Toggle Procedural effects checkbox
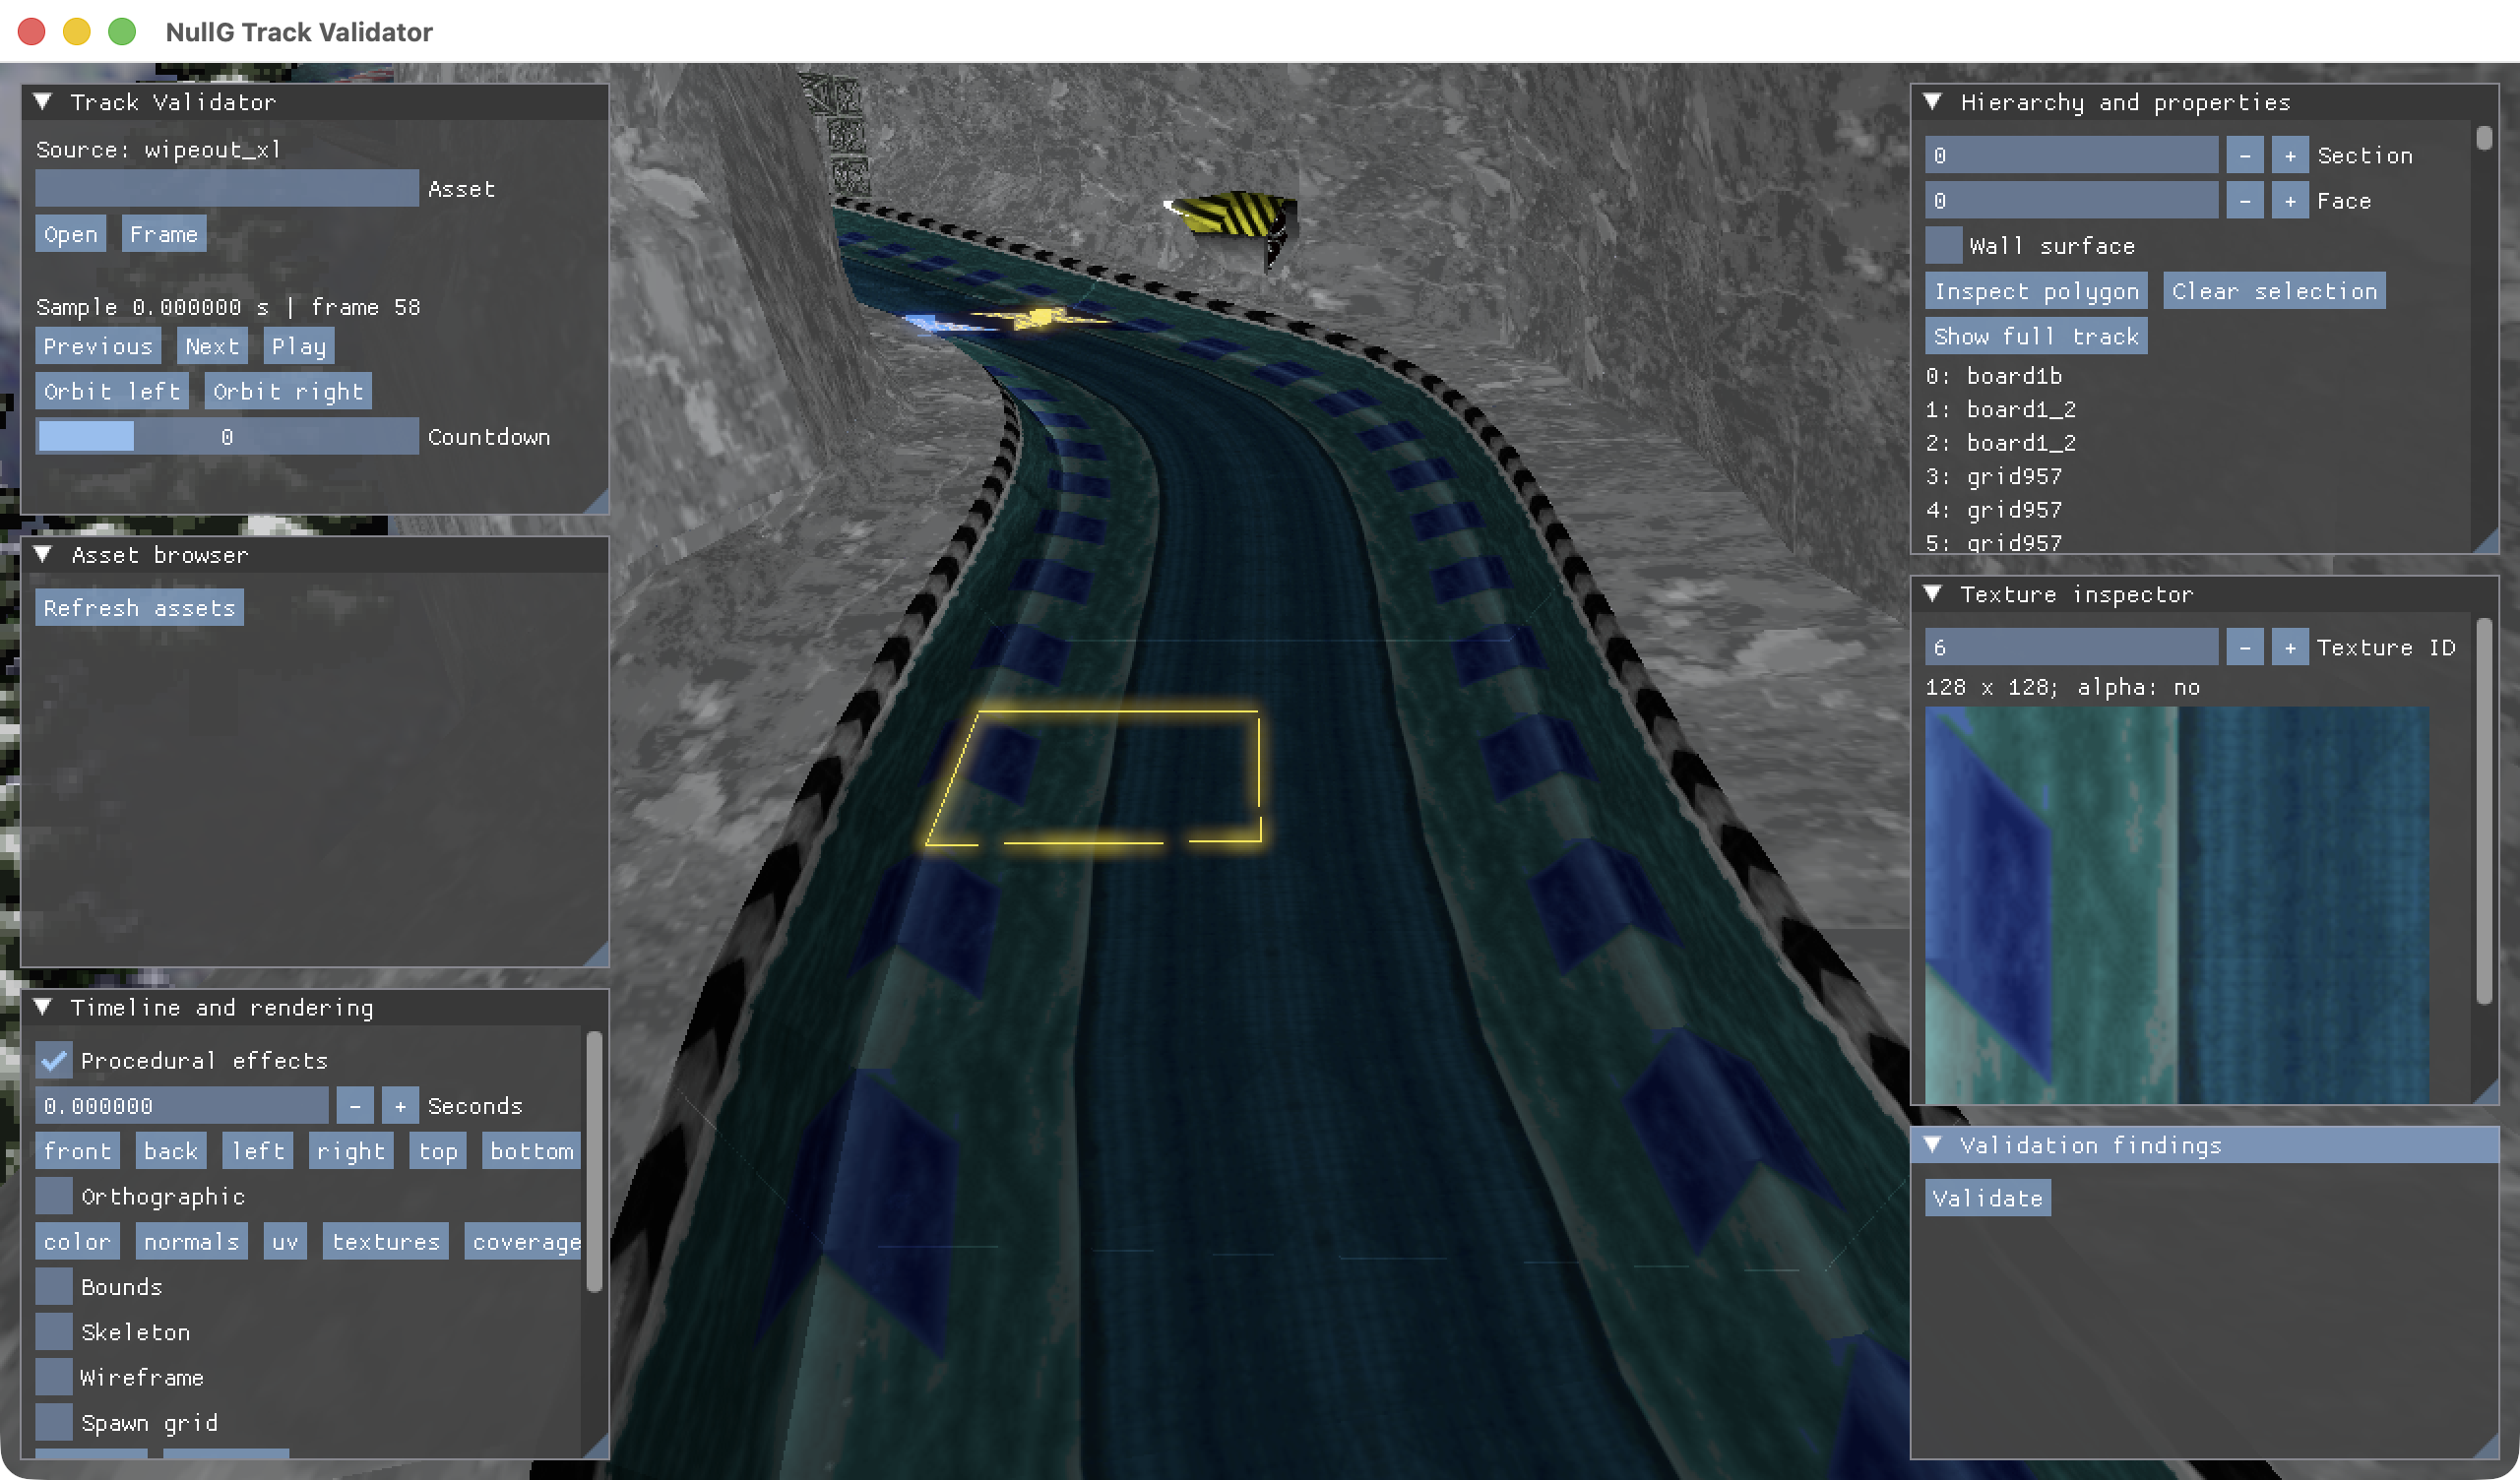The height and width of the screenshot is (1480, 2520). pos(54,1060)
